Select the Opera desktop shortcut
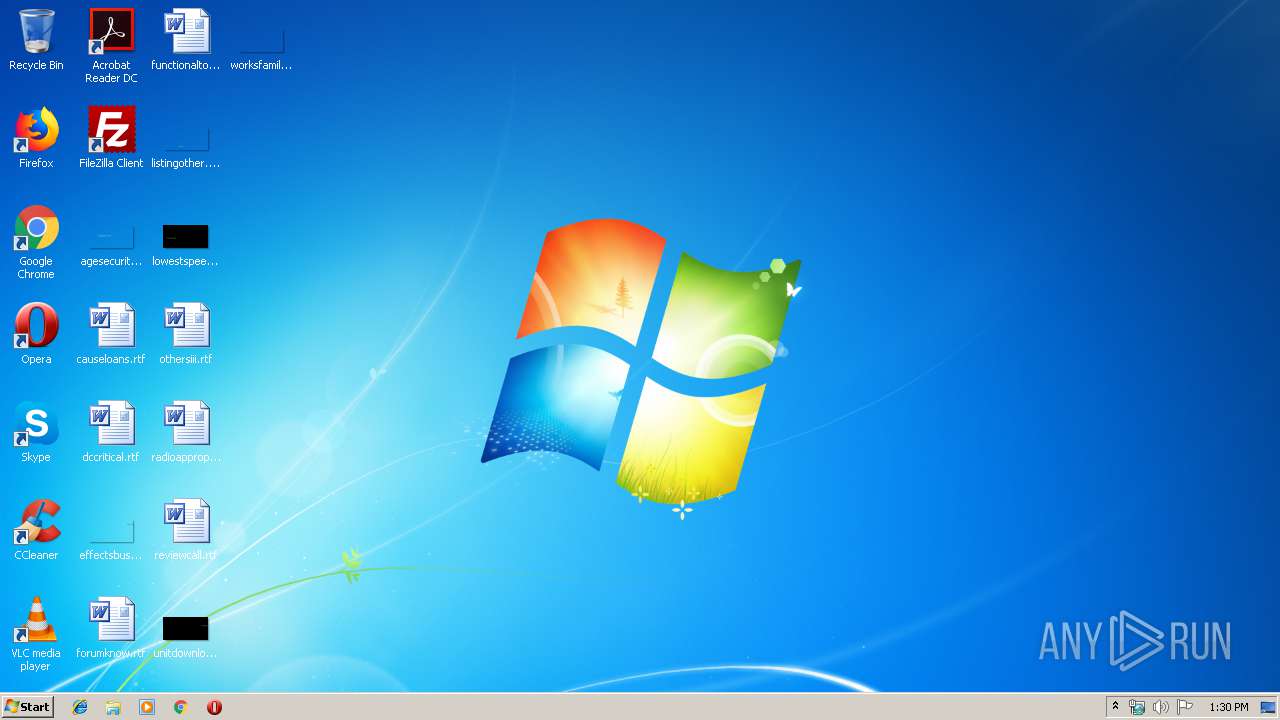Screen dimensions: 1280x720 click(x=36, y=334)
